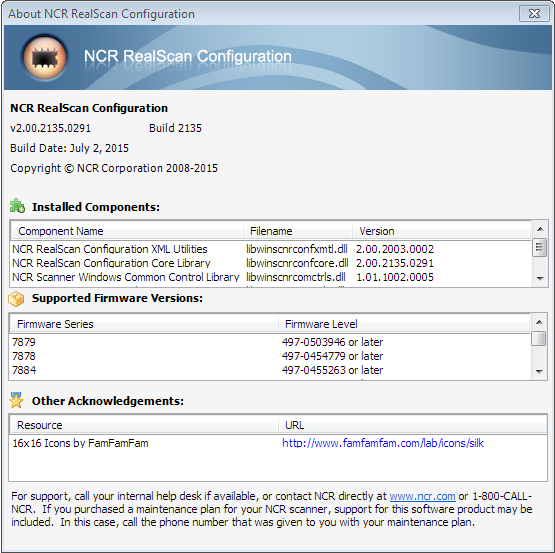Click the NCR RealScan chip logo icon

pos(45,57)
